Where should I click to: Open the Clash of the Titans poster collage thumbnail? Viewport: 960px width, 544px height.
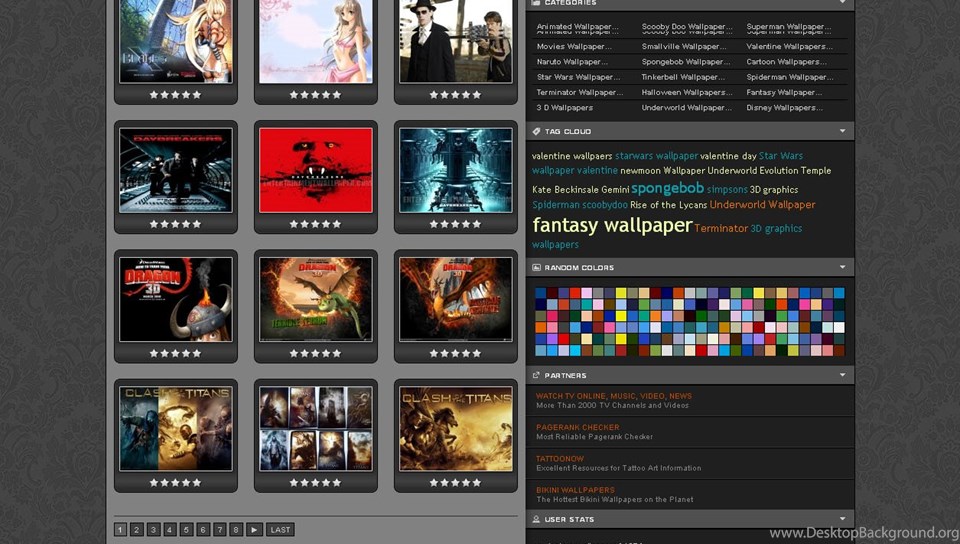[x=316, y=428]
